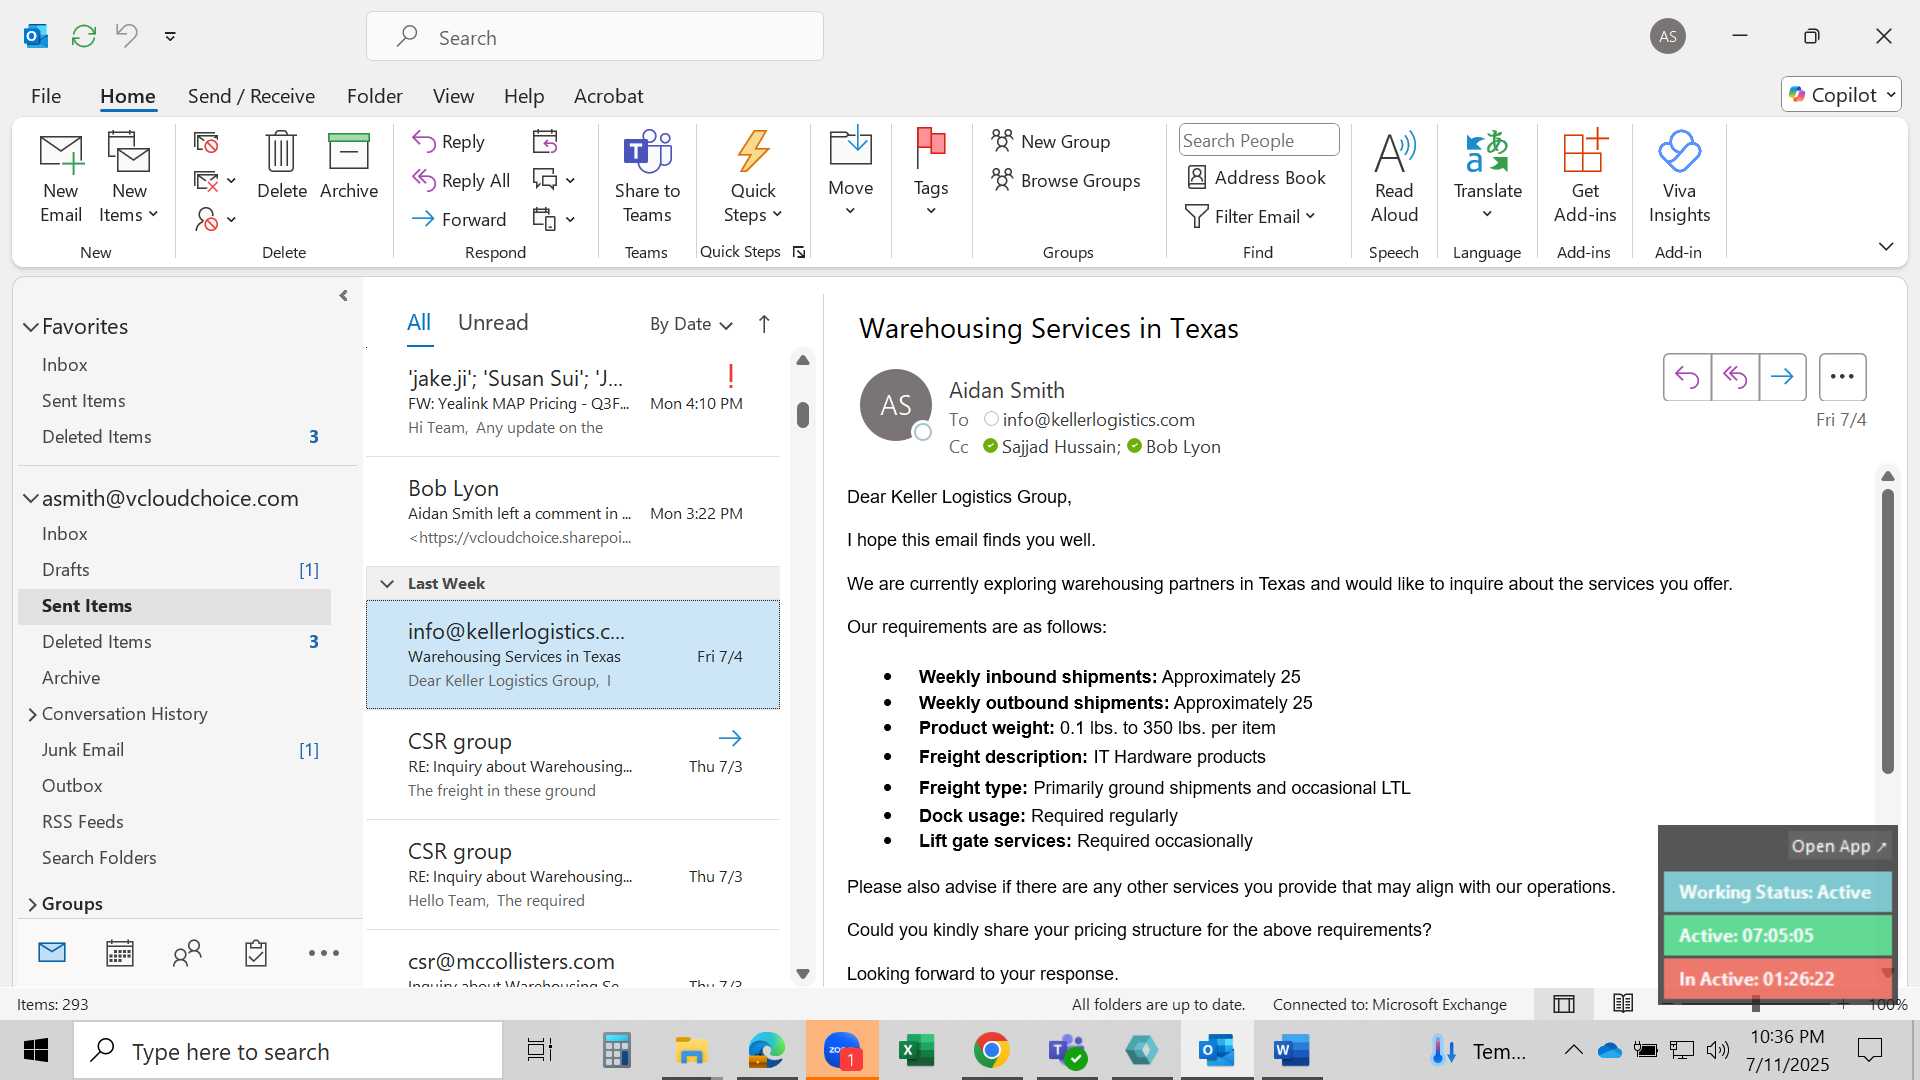Click the Search People field
Screen dimensions: 1920x1080
1259,141
